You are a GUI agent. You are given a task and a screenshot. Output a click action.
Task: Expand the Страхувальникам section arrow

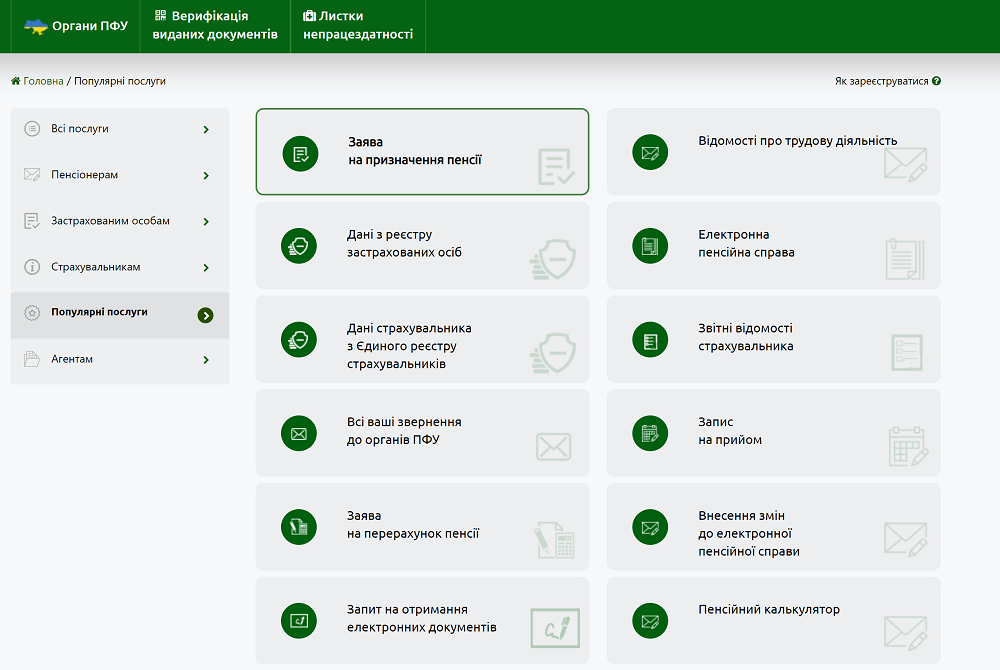(x=206, y=268)
